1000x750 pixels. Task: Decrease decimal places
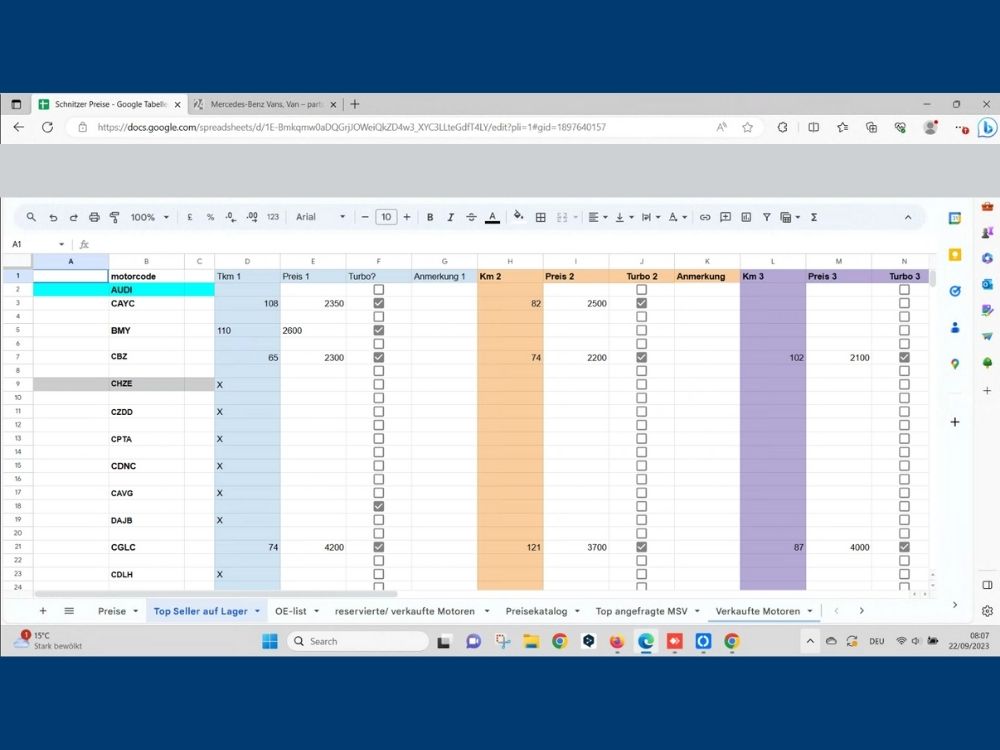(x=230, y=217)
